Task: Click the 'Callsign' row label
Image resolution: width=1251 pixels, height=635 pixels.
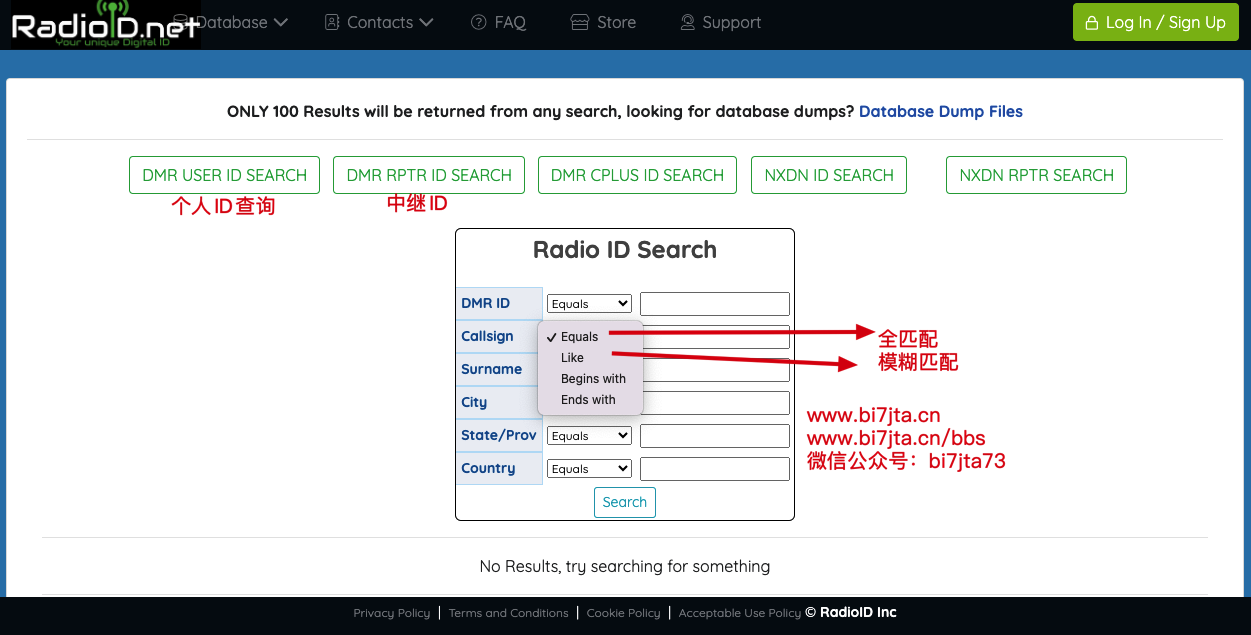Action: point(487,337)
